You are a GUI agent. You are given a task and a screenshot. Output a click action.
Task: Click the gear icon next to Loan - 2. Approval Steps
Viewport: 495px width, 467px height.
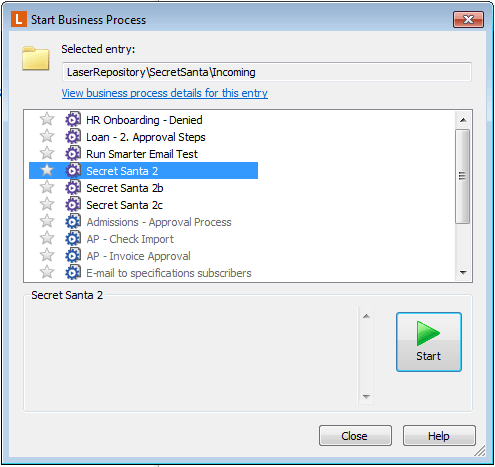coord(73,136)
